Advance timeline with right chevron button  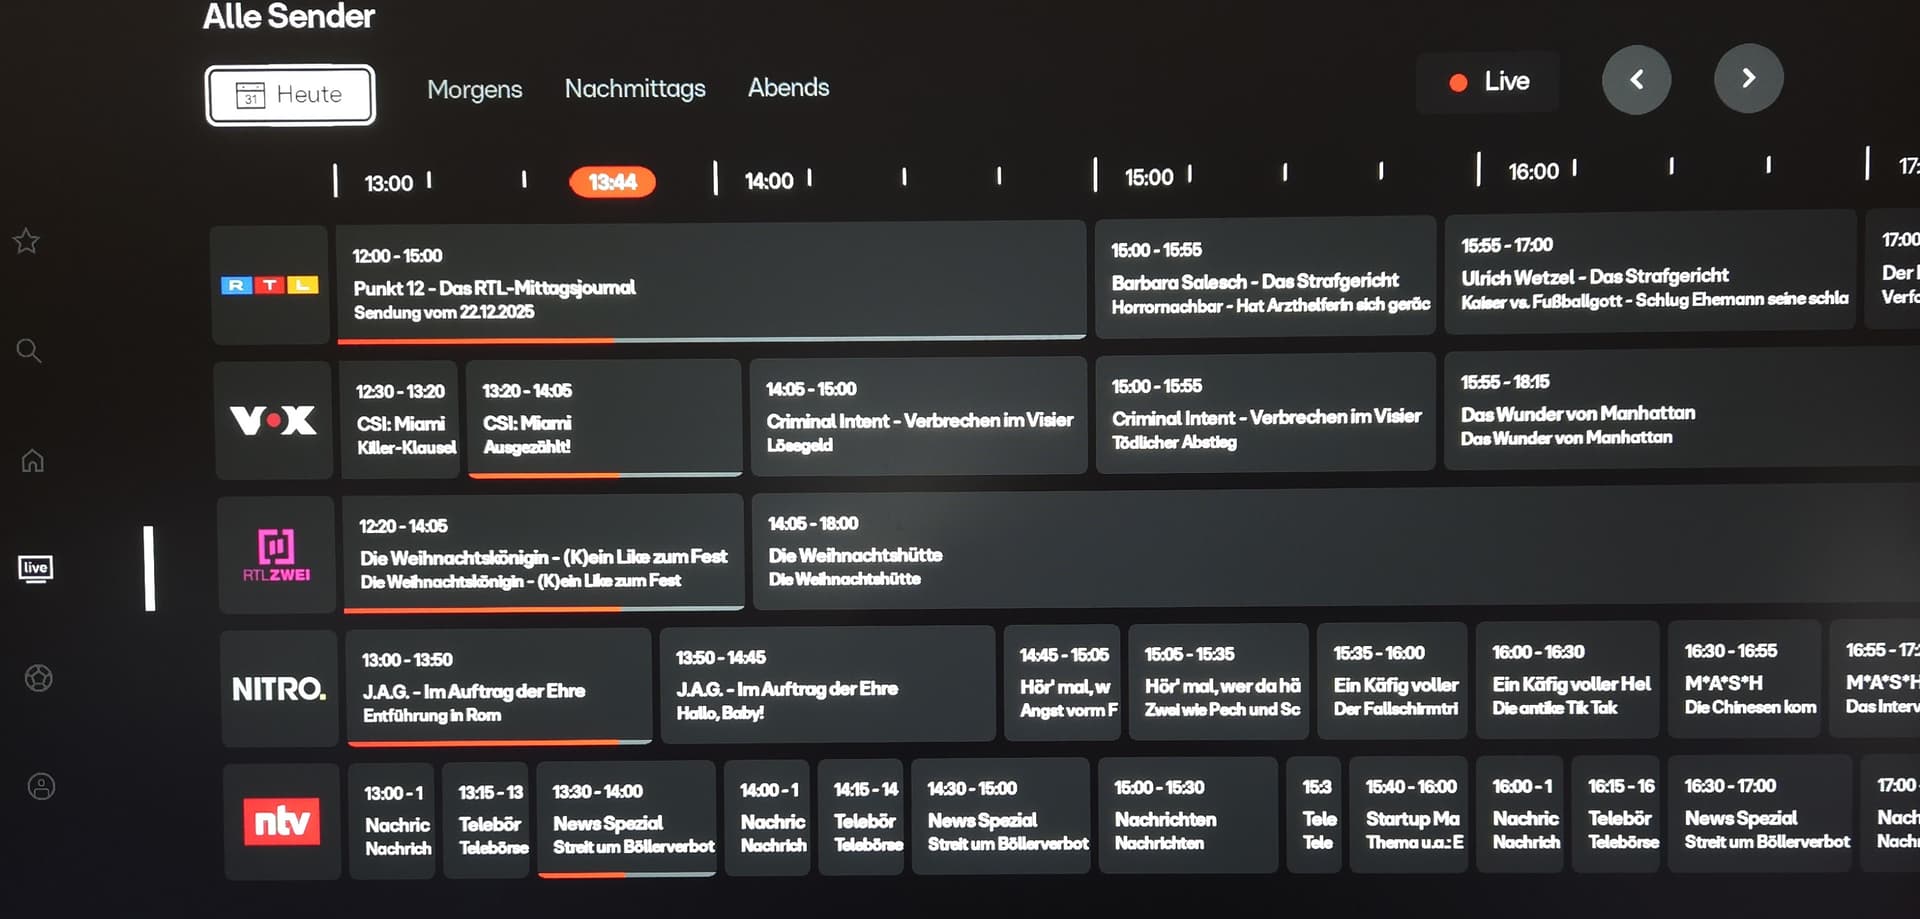[1748, 79]
